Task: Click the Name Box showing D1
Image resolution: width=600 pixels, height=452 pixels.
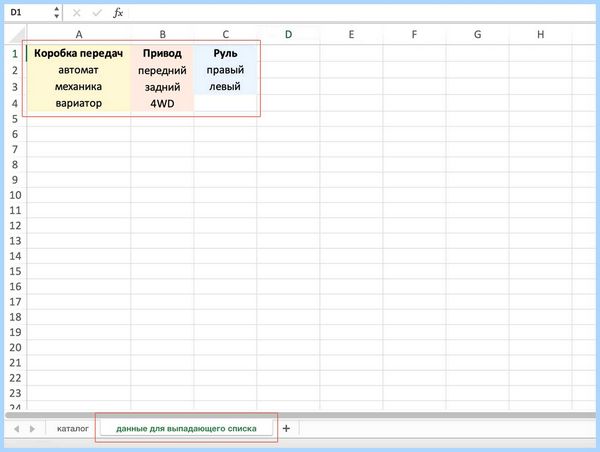Action: click(x=29, y=13)
